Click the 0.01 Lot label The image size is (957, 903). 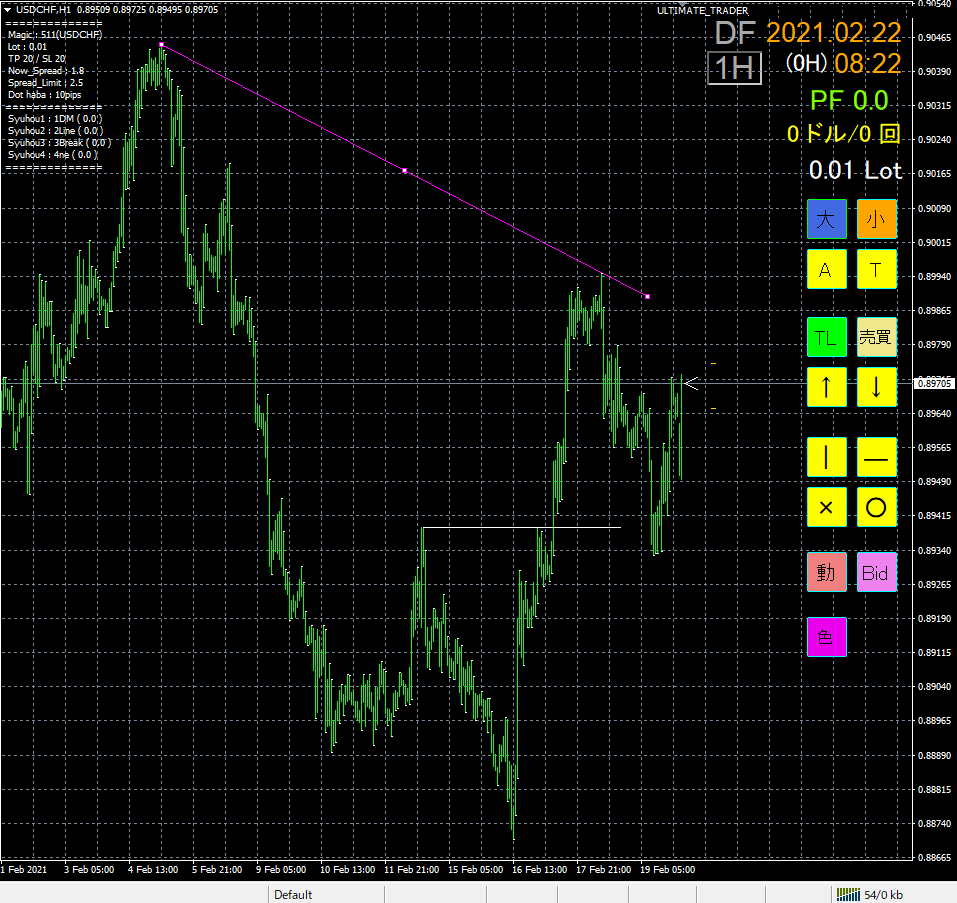click(855, 170)
